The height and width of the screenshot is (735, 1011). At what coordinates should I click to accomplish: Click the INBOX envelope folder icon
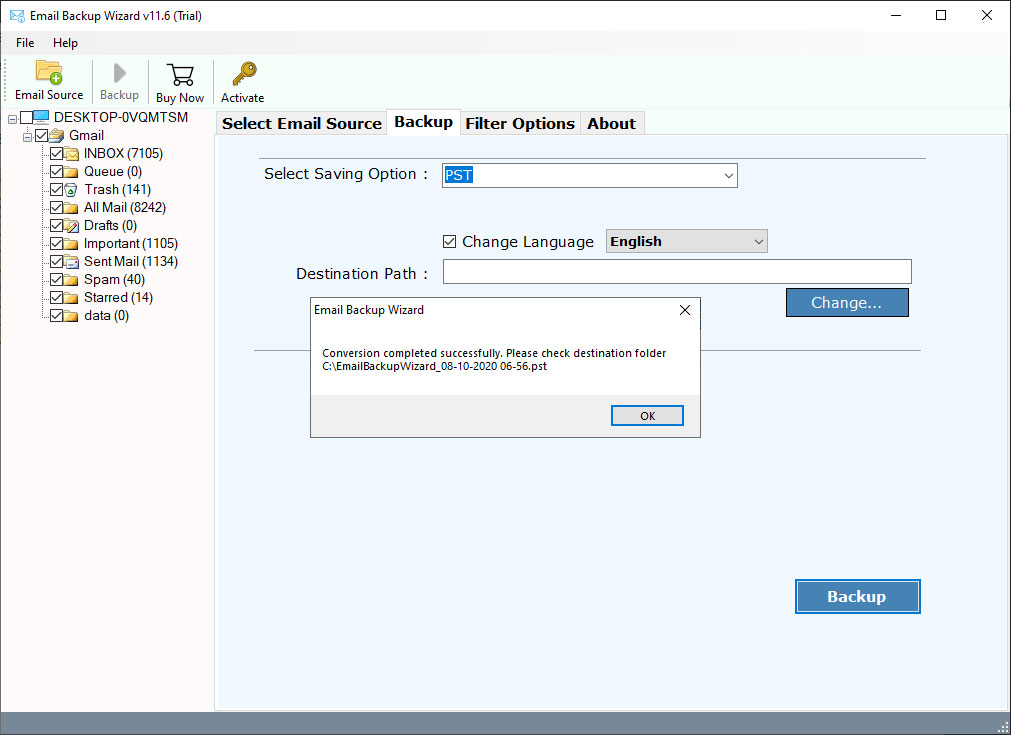click(x=72, y=153)
